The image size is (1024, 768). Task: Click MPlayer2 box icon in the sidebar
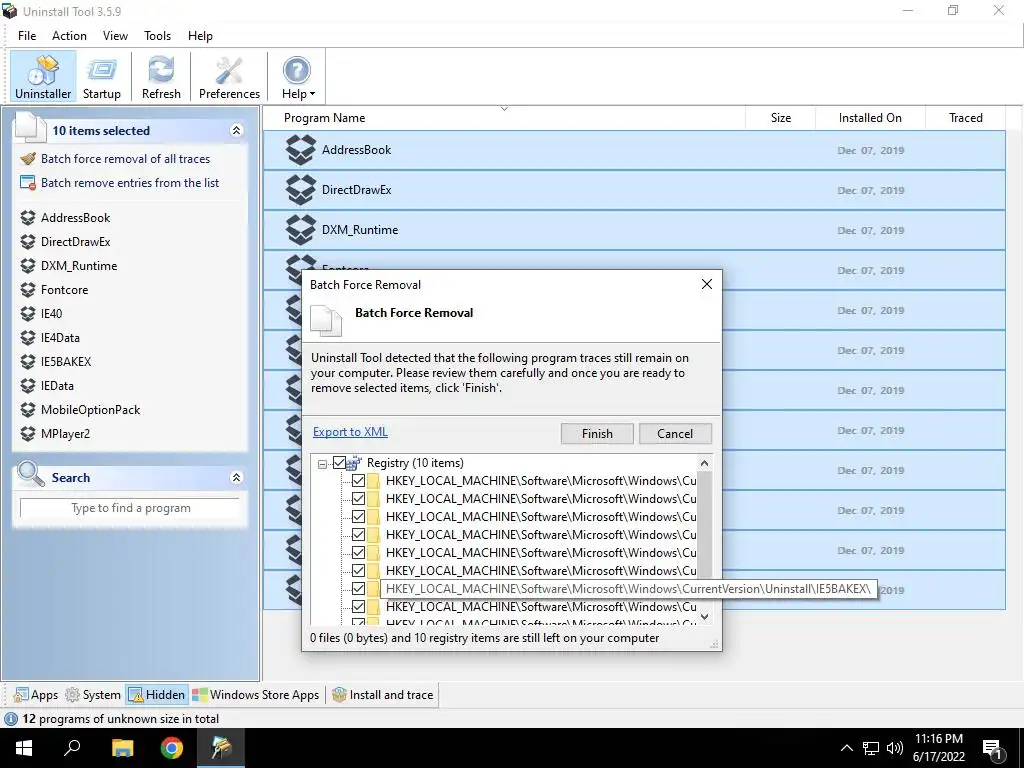click(x=27, y=434)
